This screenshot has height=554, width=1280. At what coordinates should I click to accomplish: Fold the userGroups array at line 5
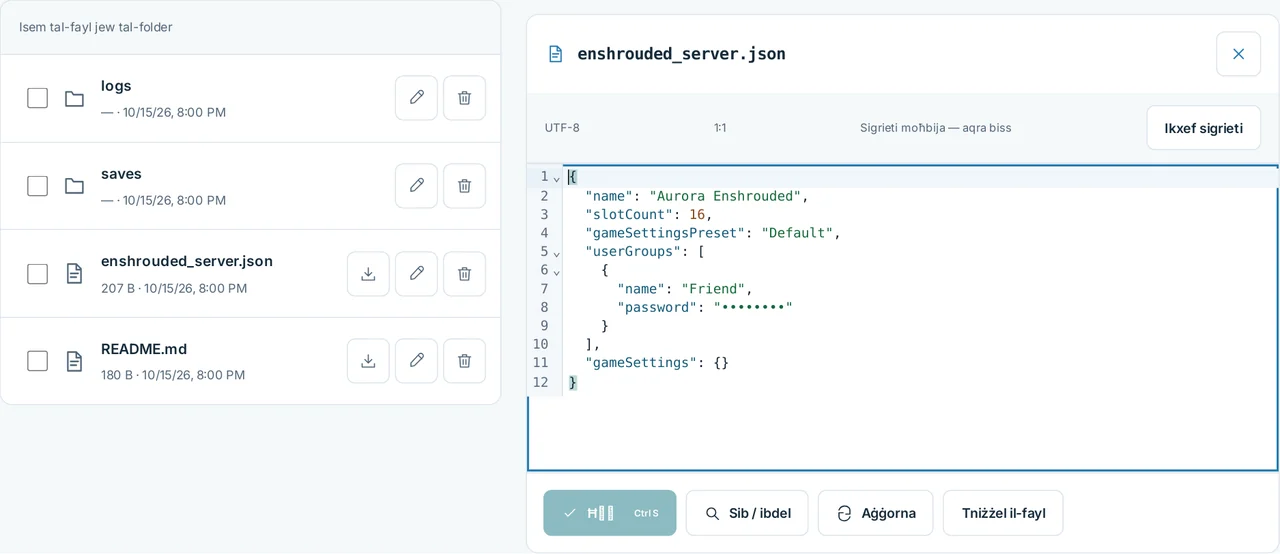click(x=557, y=253)
